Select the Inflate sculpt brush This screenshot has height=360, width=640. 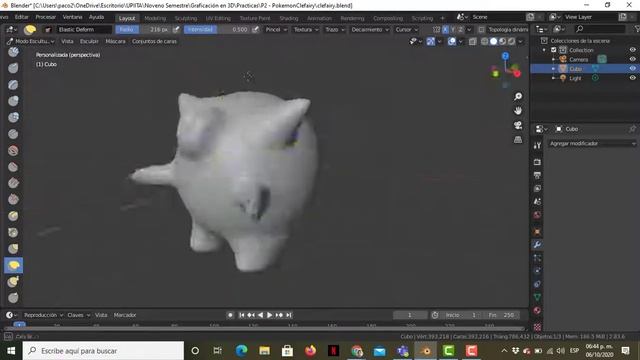tap(13, 101)
